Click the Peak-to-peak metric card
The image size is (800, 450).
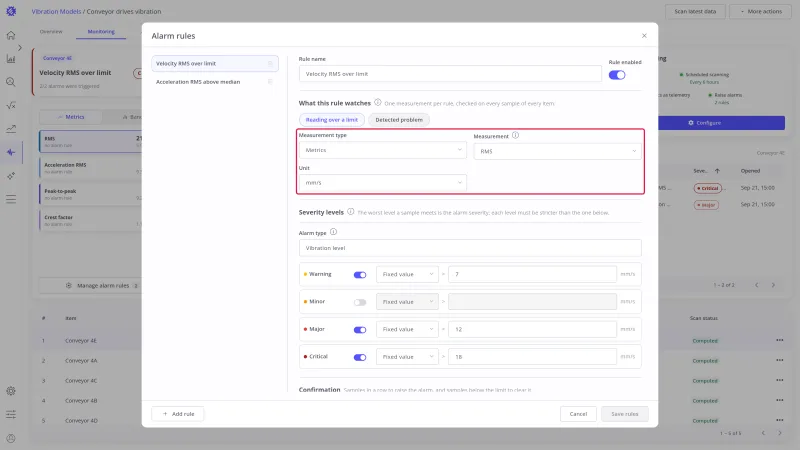tap(90, 194)
